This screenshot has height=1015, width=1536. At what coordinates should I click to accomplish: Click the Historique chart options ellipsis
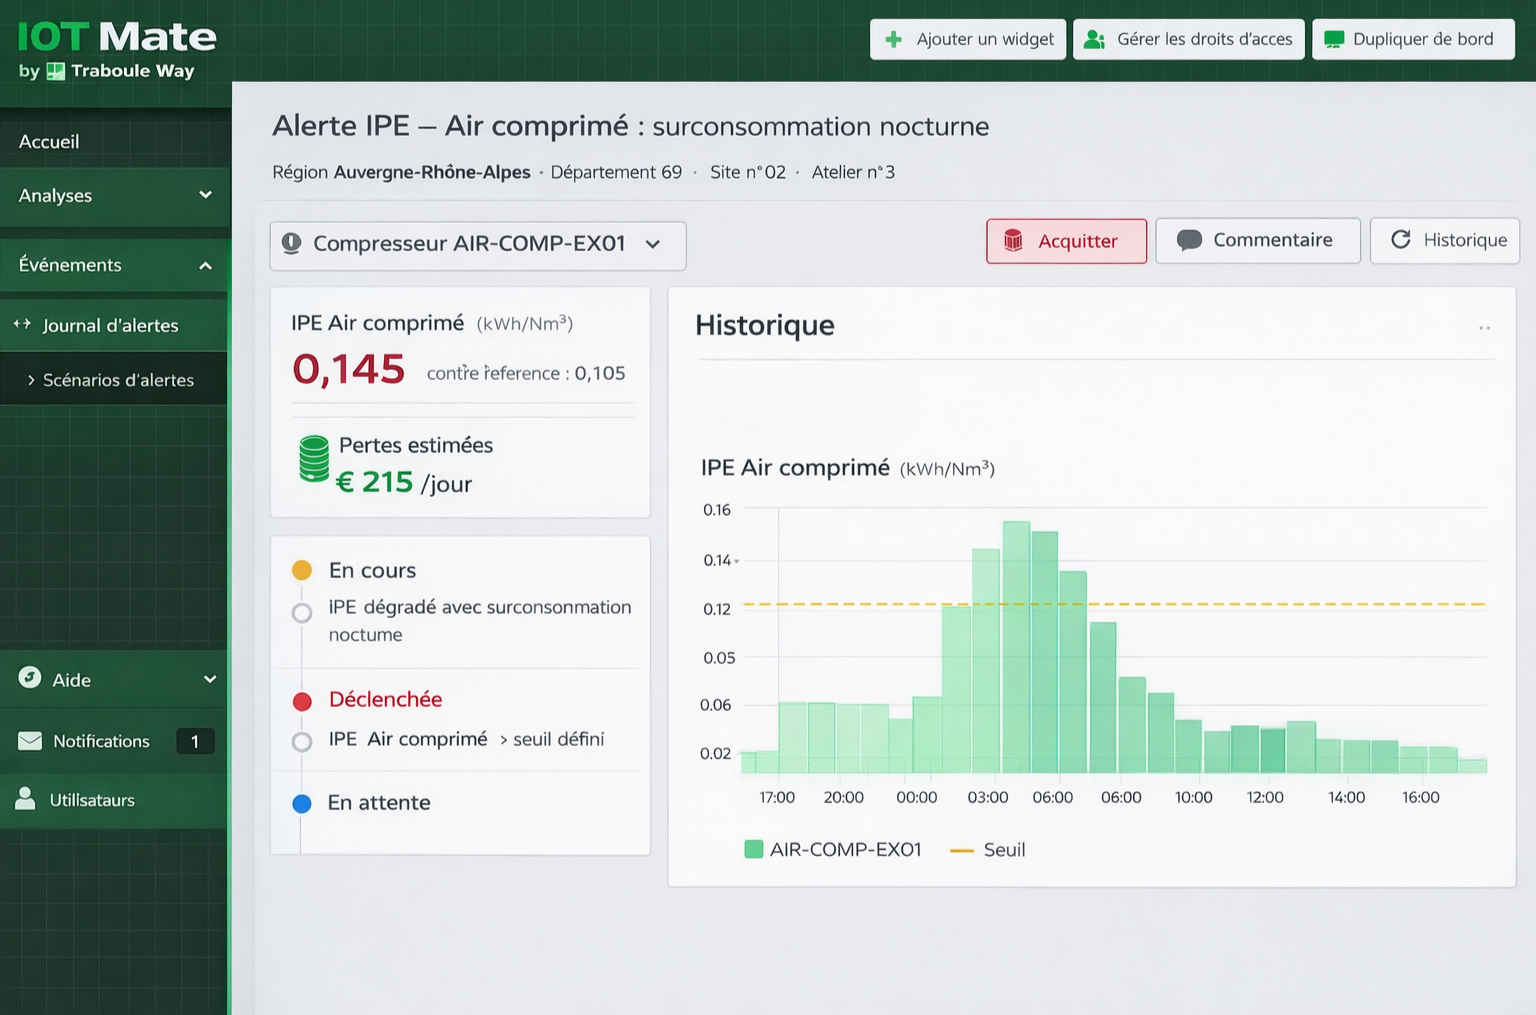(1483, 327)
